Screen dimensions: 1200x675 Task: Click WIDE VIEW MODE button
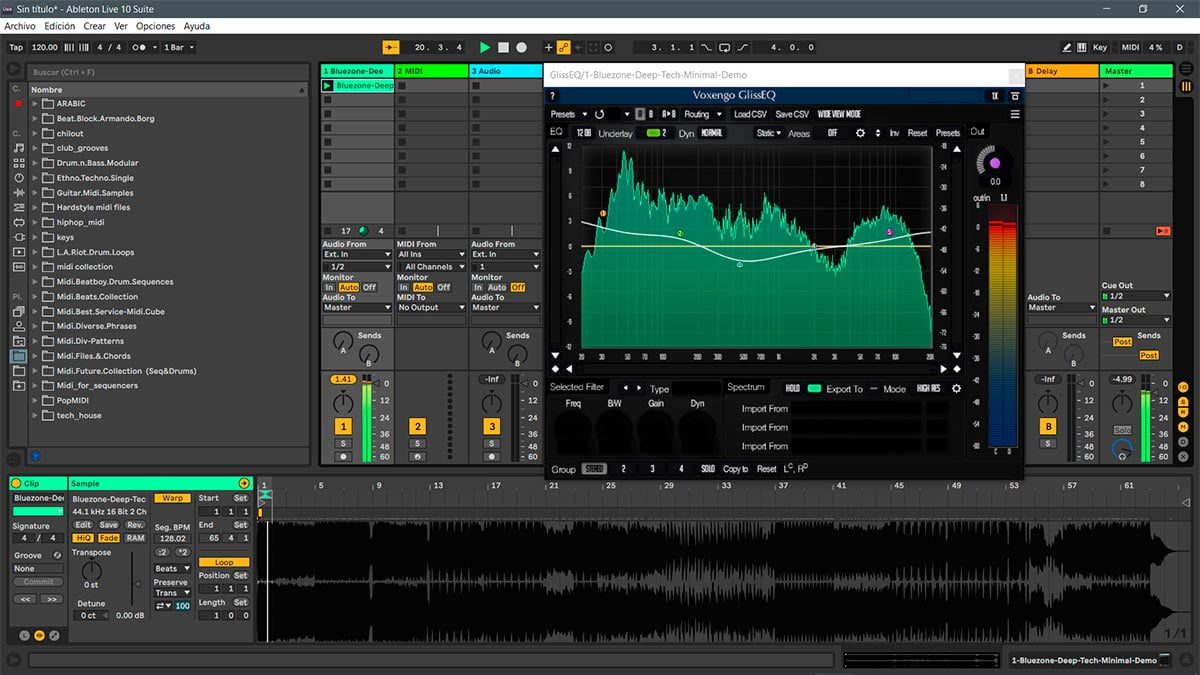click(x=839, y=114)
